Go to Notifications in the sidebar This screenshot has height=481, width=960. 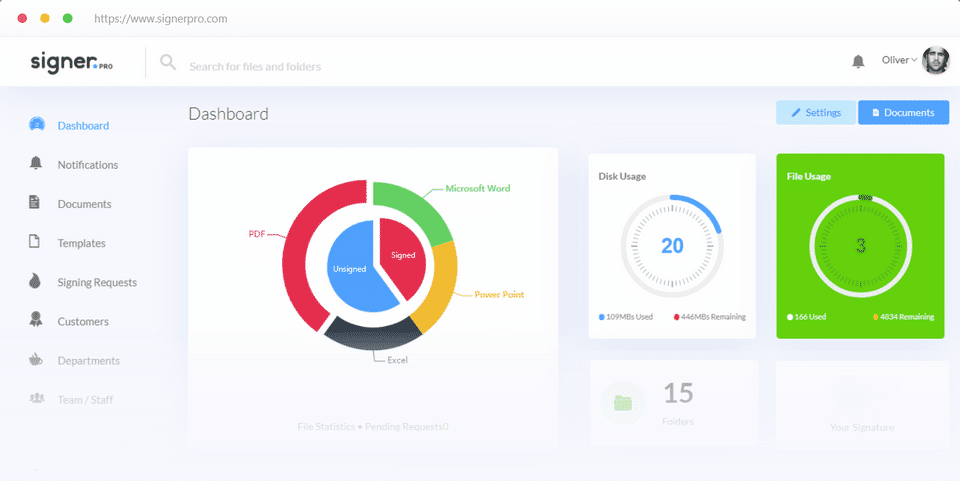coord(88,165)
